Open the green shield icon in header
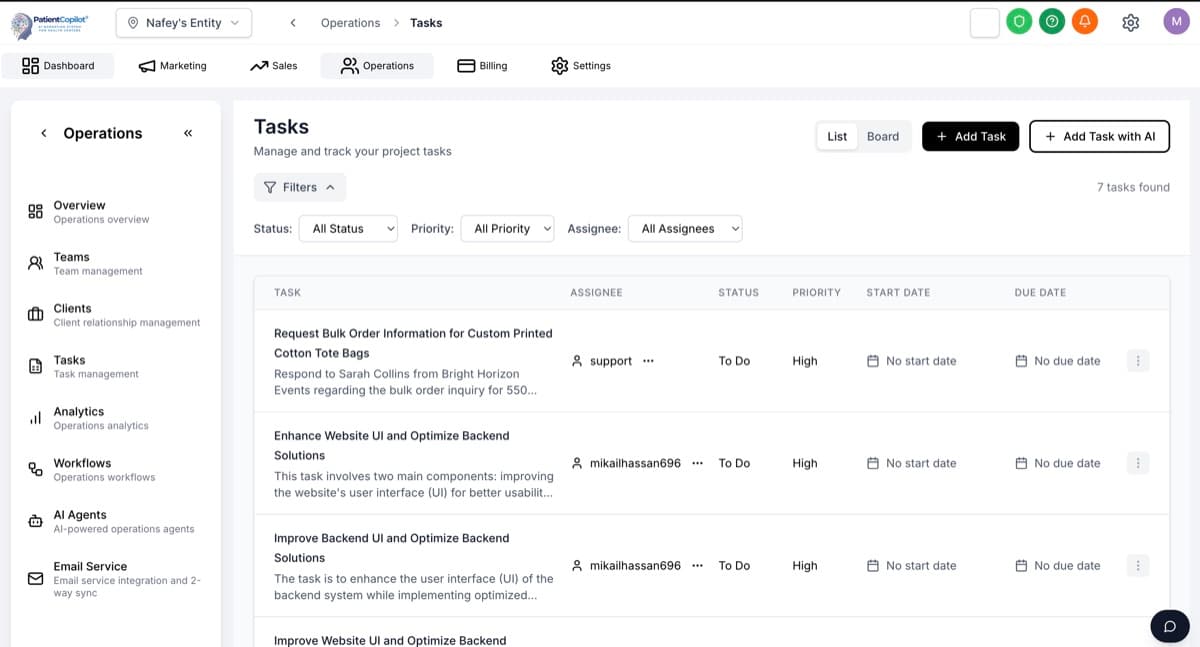The height and width of the screenshot is (647, 1200). tap(1018, 22)
